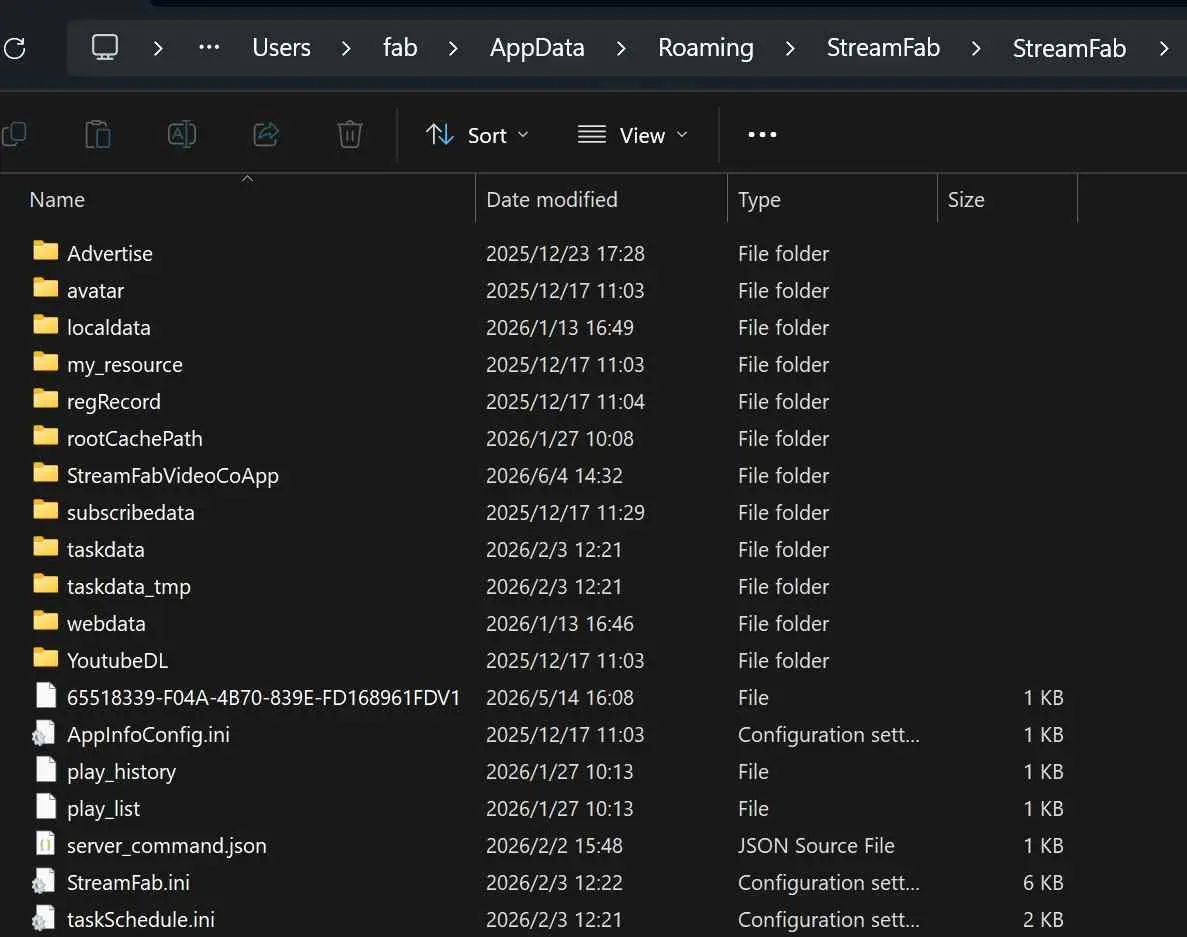Click the play_list file icon

[45, 807]
